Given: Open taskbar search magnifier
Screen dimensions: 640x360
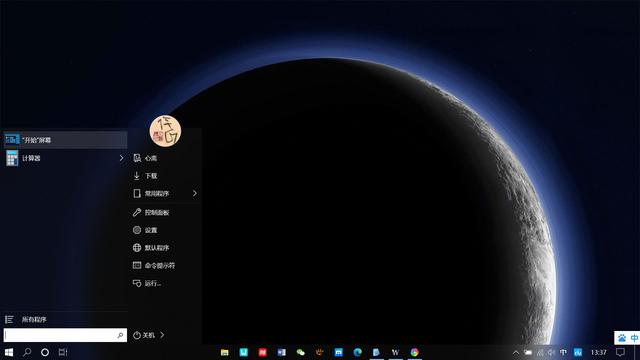Looking at the screenshot, I should [27, 352].
